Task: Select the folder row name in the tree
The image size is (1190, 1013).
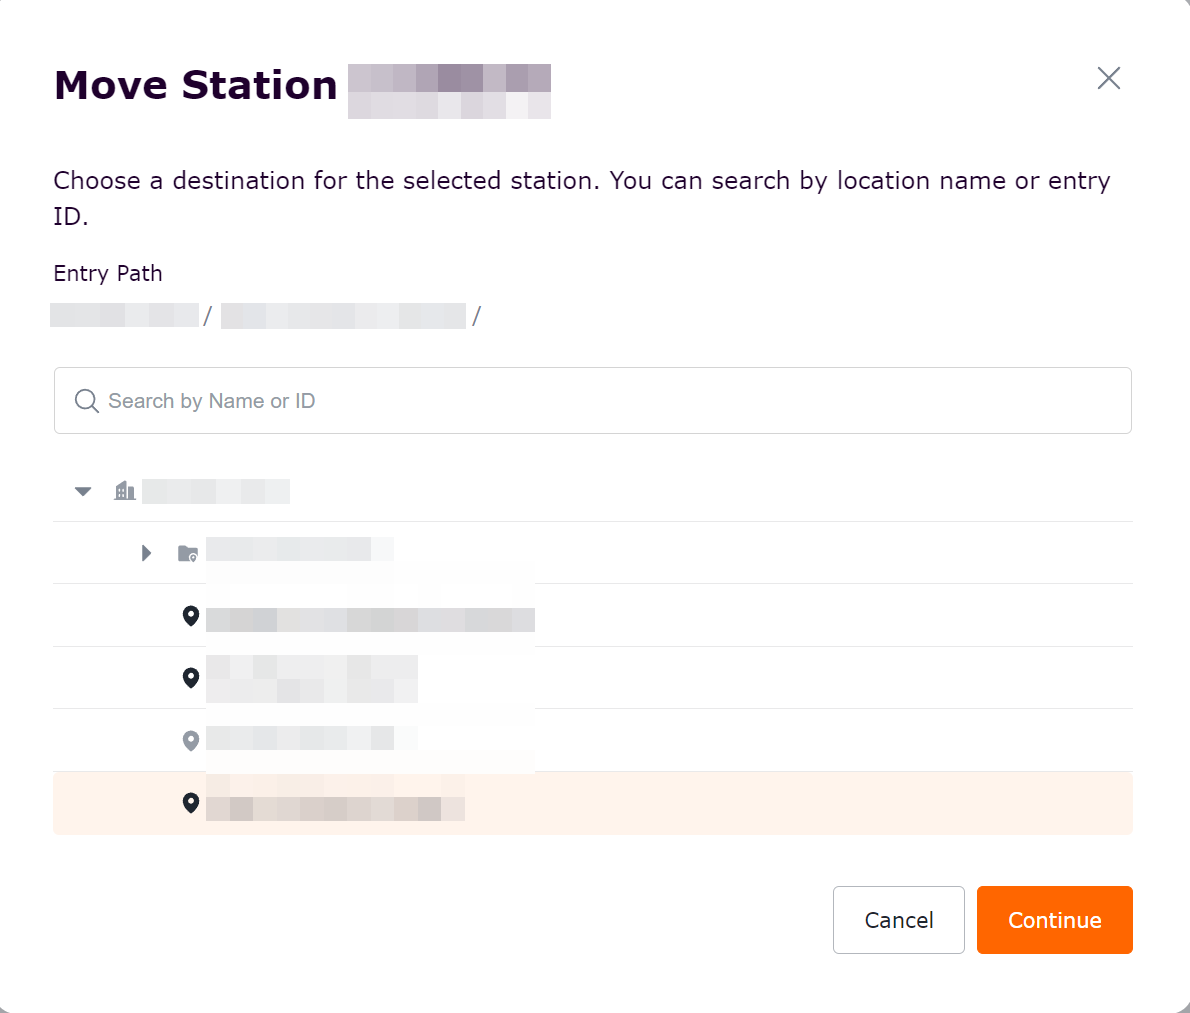Action: point(298,549)
